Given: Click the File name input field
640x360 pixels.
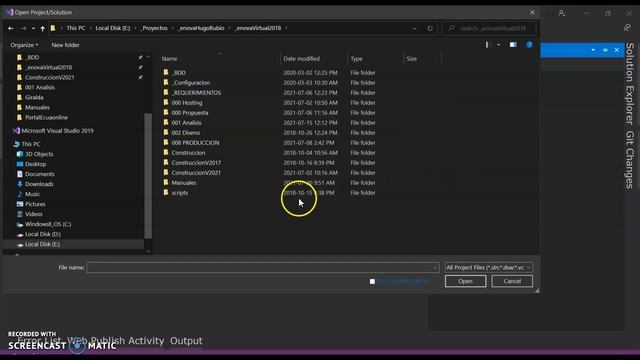Looking at the screenshot, I should 263,268.
